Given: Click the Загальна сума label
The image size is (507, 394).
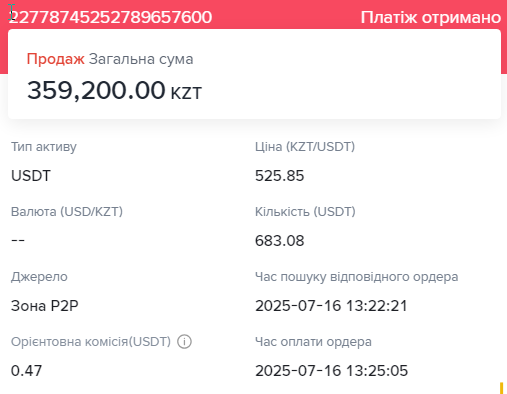Looking at the screenshot, I should [x=141, y=59].
